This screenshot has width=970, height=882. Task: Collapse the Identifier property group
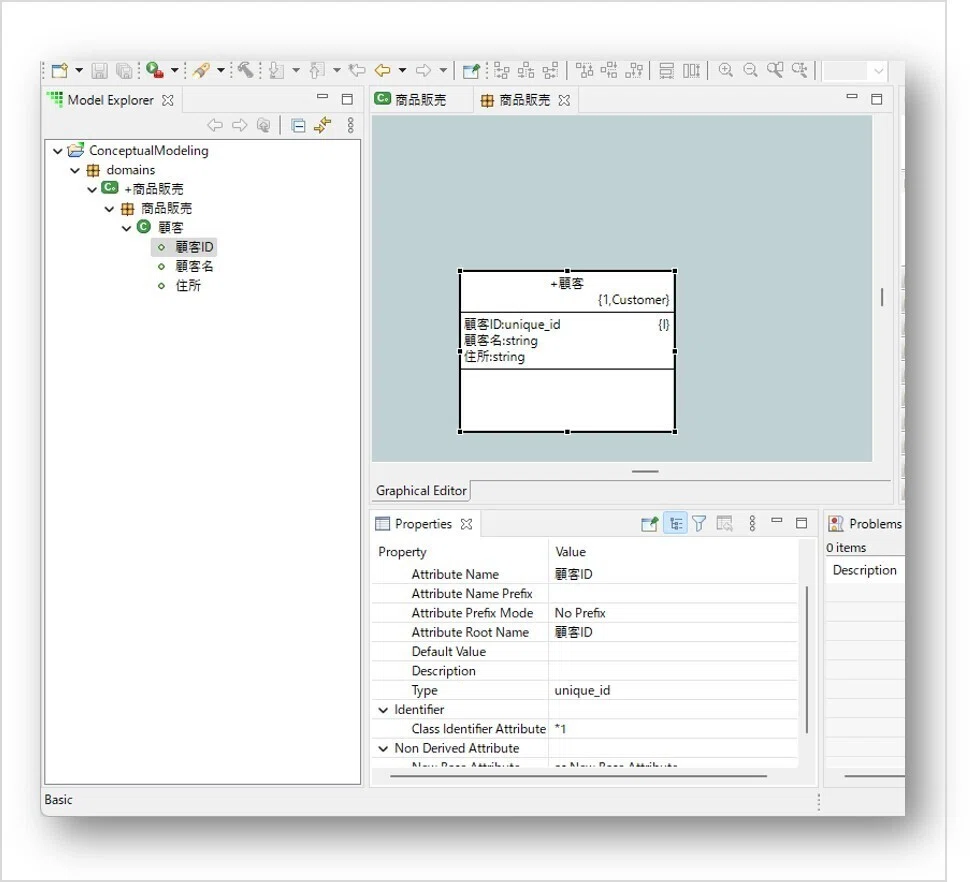click(383, 710)
